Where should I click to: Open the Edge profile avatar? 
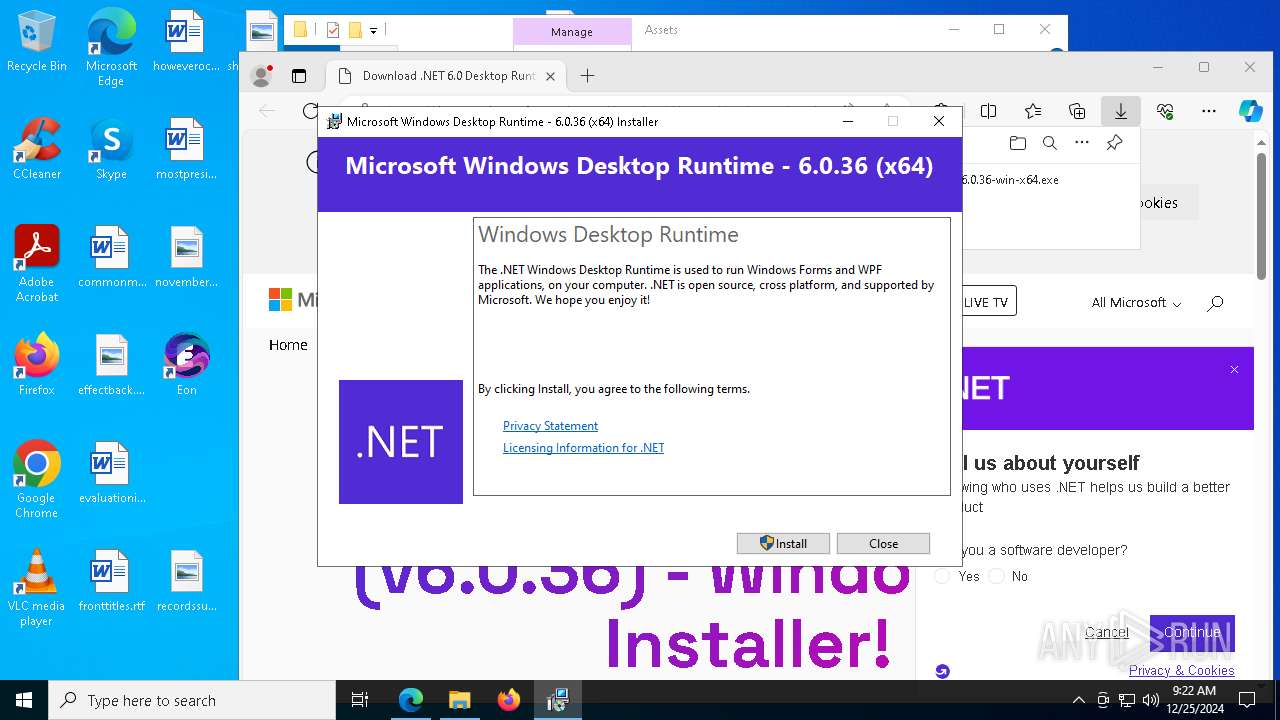(x=261, y=76)
